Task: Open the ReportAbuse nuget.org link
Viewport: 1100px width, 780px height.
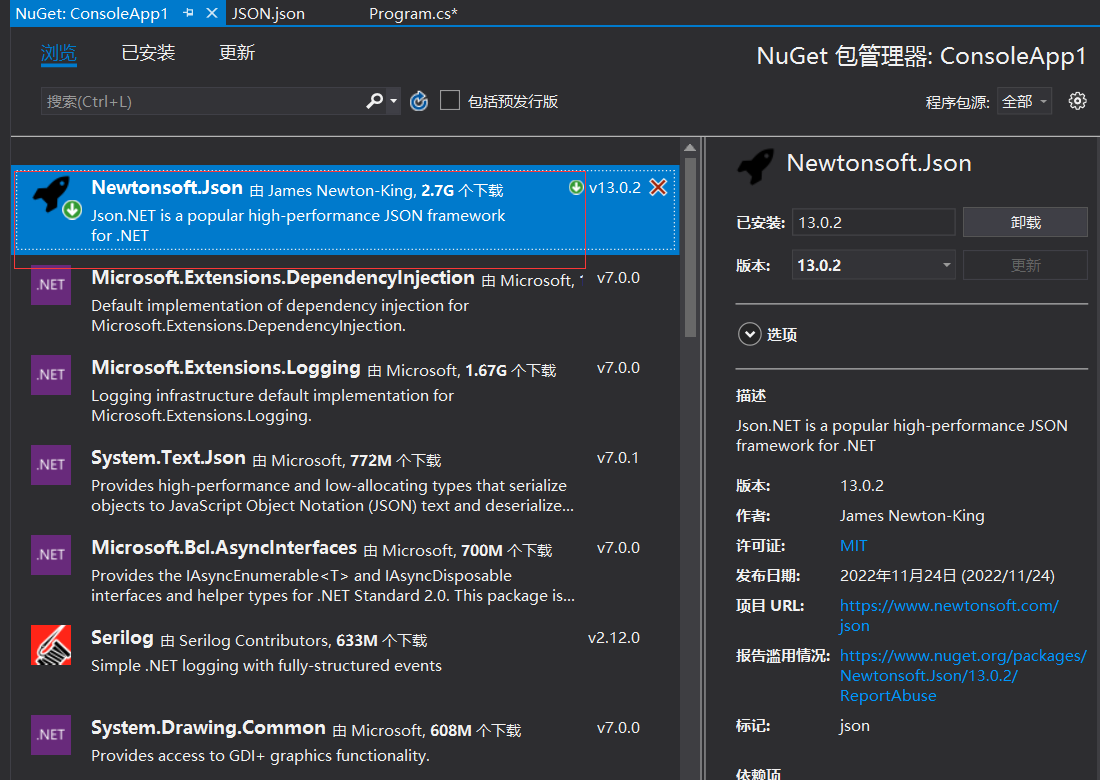Action: (x=963, y=675)
